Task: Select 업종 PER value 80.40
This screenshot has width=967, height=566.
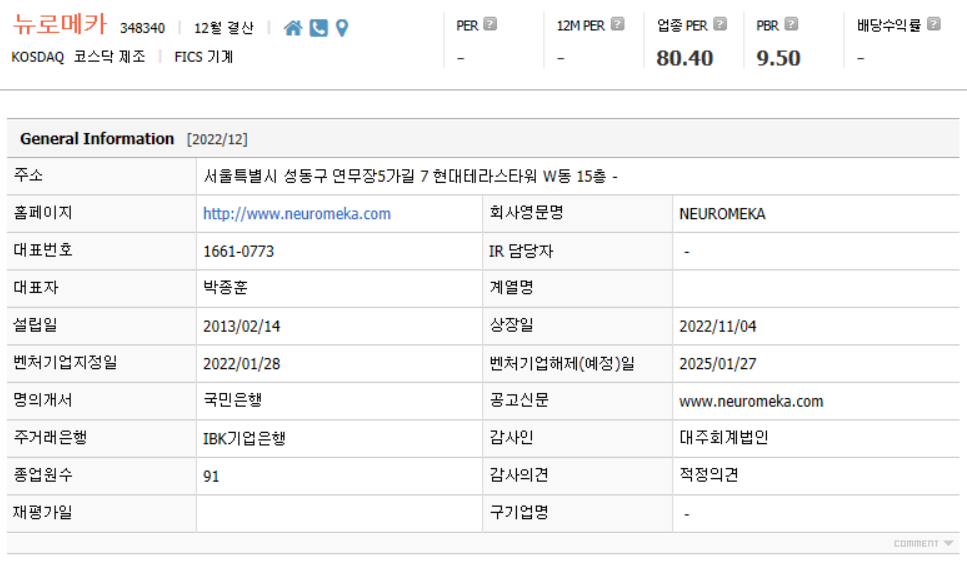Action: [685, 58]
